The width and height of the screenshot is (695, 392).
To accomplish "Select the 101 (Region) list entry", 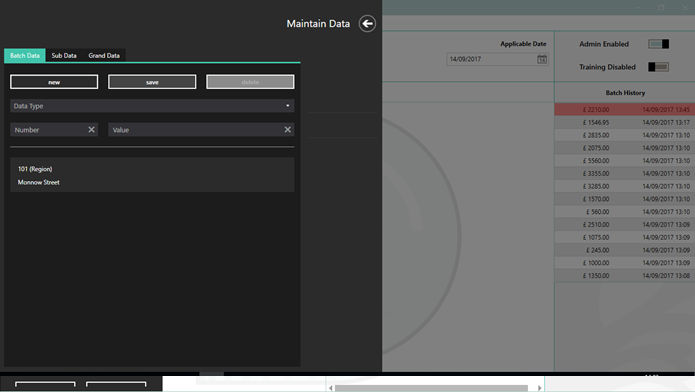I will (35, 169).
